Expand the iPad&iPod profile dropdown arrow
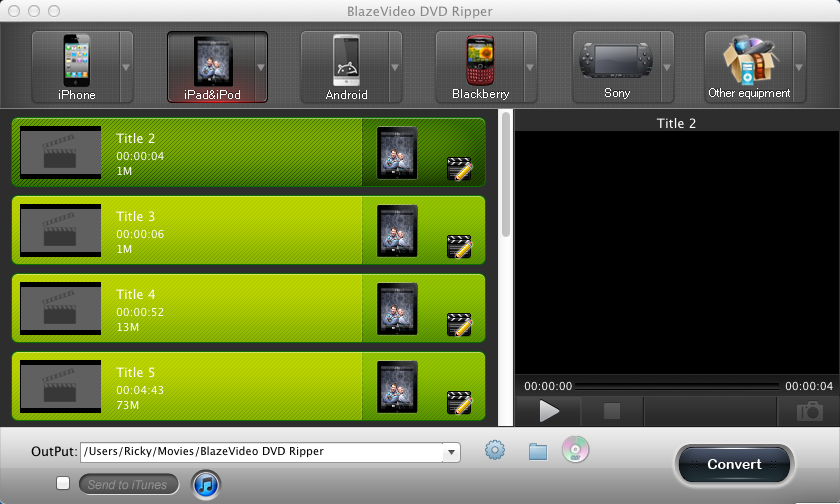This screenshot has width=840, height=504. tap(261, 67)
